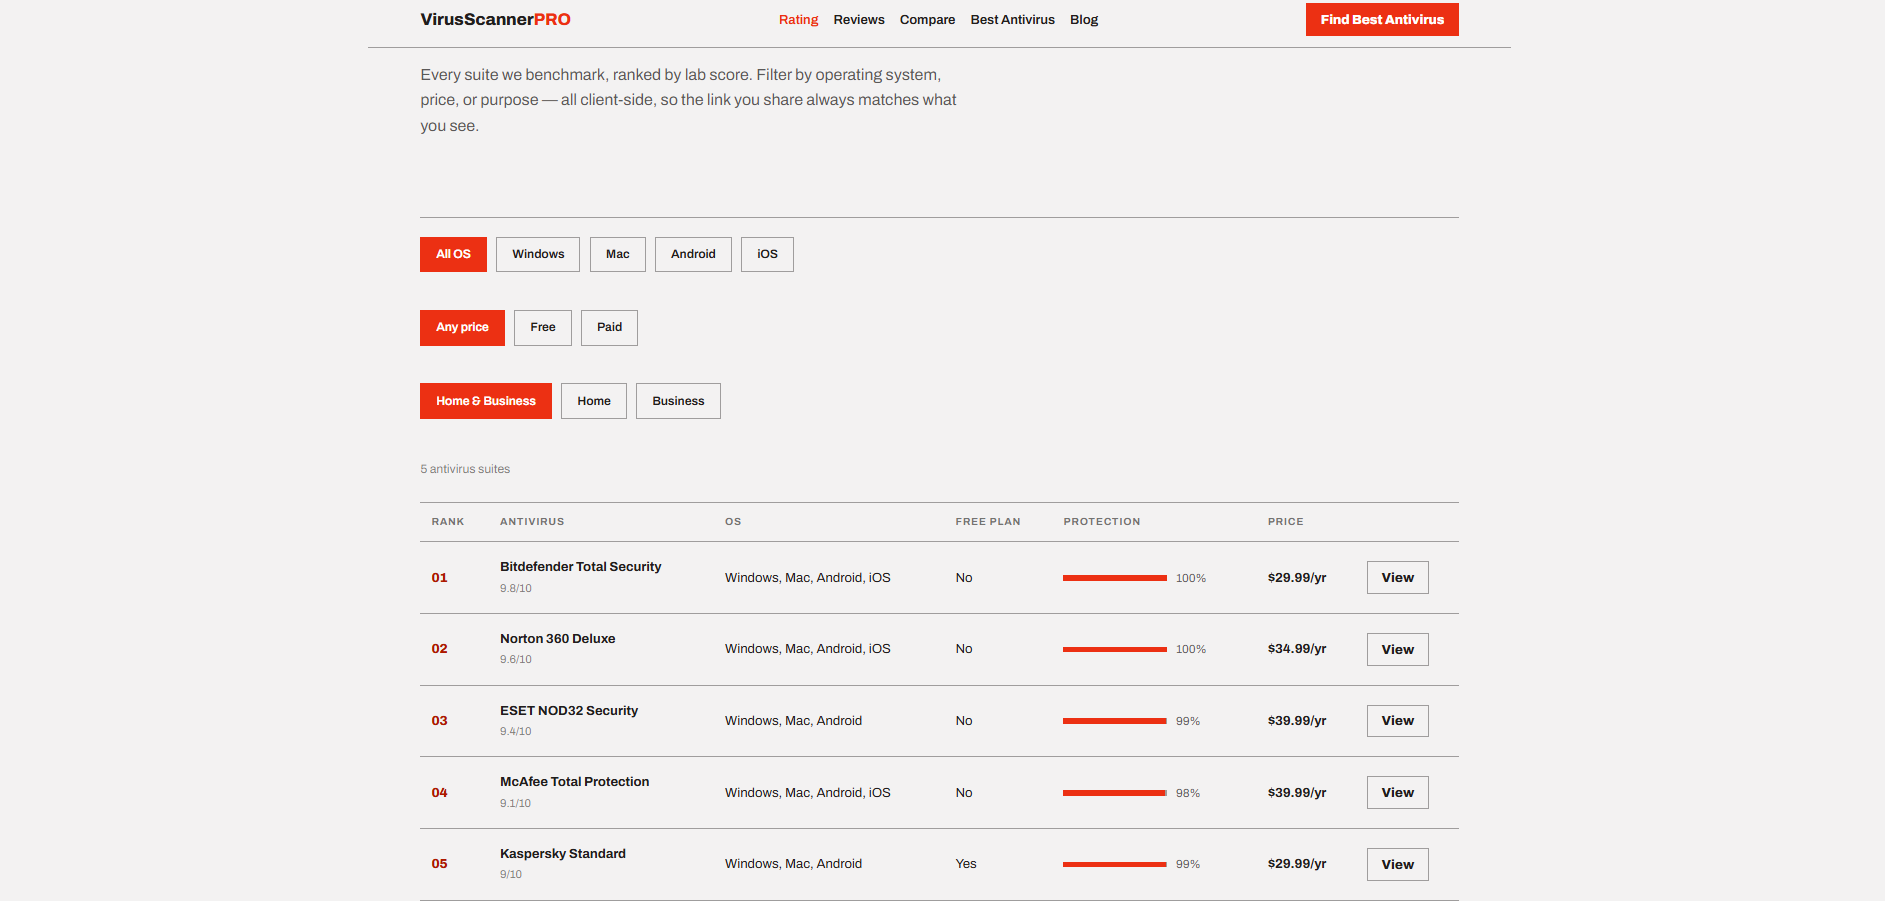
Task: Click the Norton 360 Deluxe name
Action: 557,639
